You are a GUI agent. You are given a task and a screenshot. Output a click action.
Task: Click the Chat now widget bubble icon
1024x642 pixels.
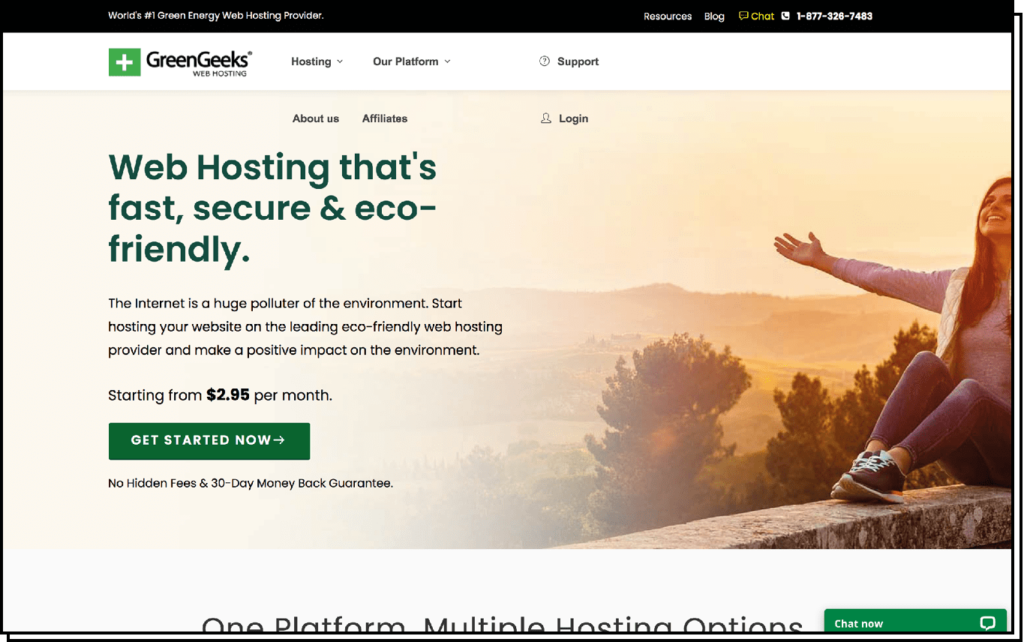987,623
